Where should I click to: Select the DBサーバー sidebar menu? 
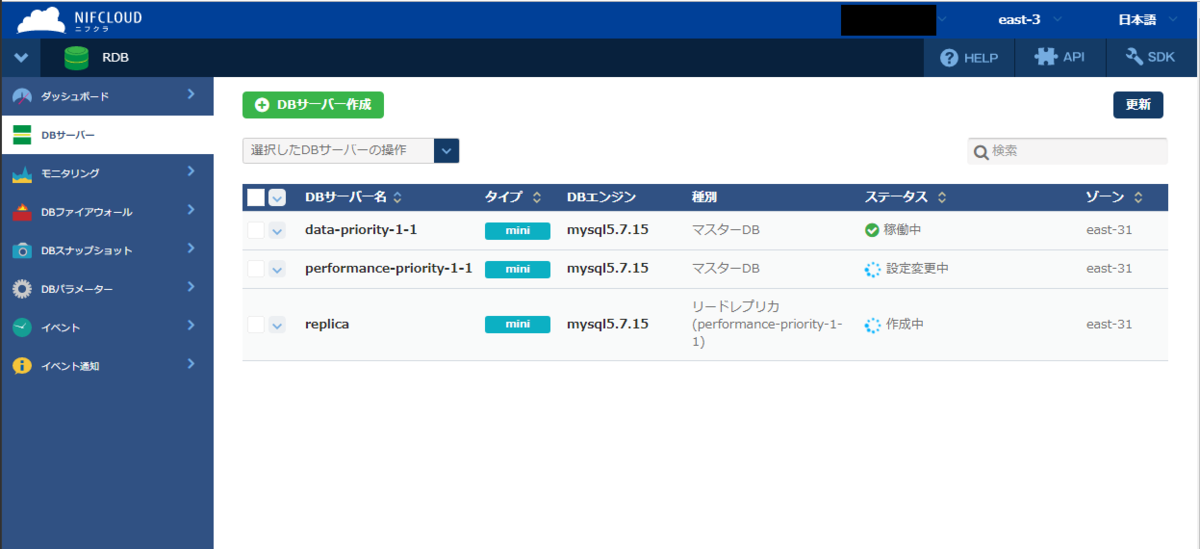[107, 135]
